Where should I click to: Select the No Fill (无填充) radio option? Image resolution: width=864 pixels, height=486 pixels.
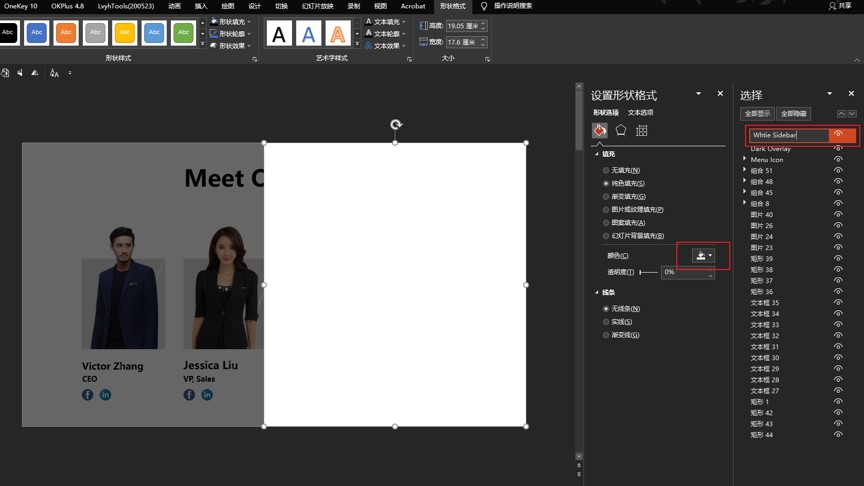tap(606, 171)
